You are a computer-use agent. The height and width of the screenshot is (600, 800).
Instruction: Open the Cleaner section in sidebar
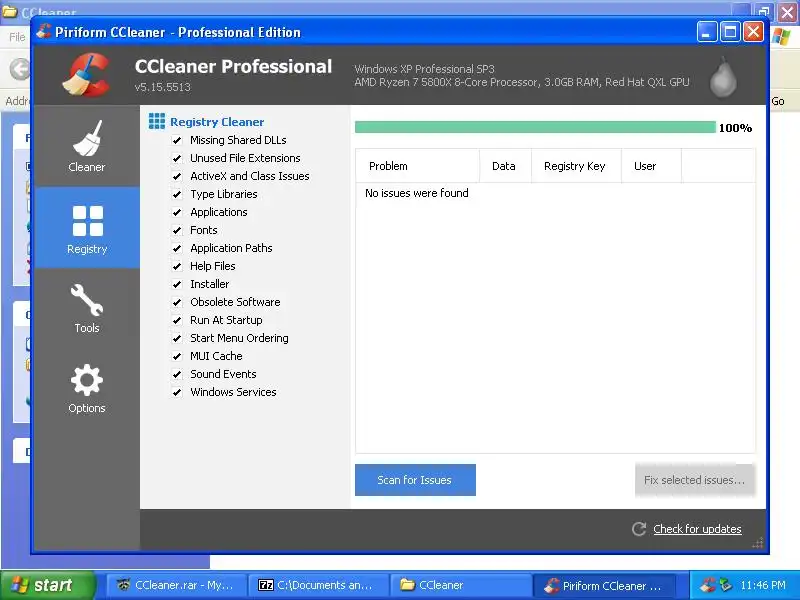click(87, 146)
